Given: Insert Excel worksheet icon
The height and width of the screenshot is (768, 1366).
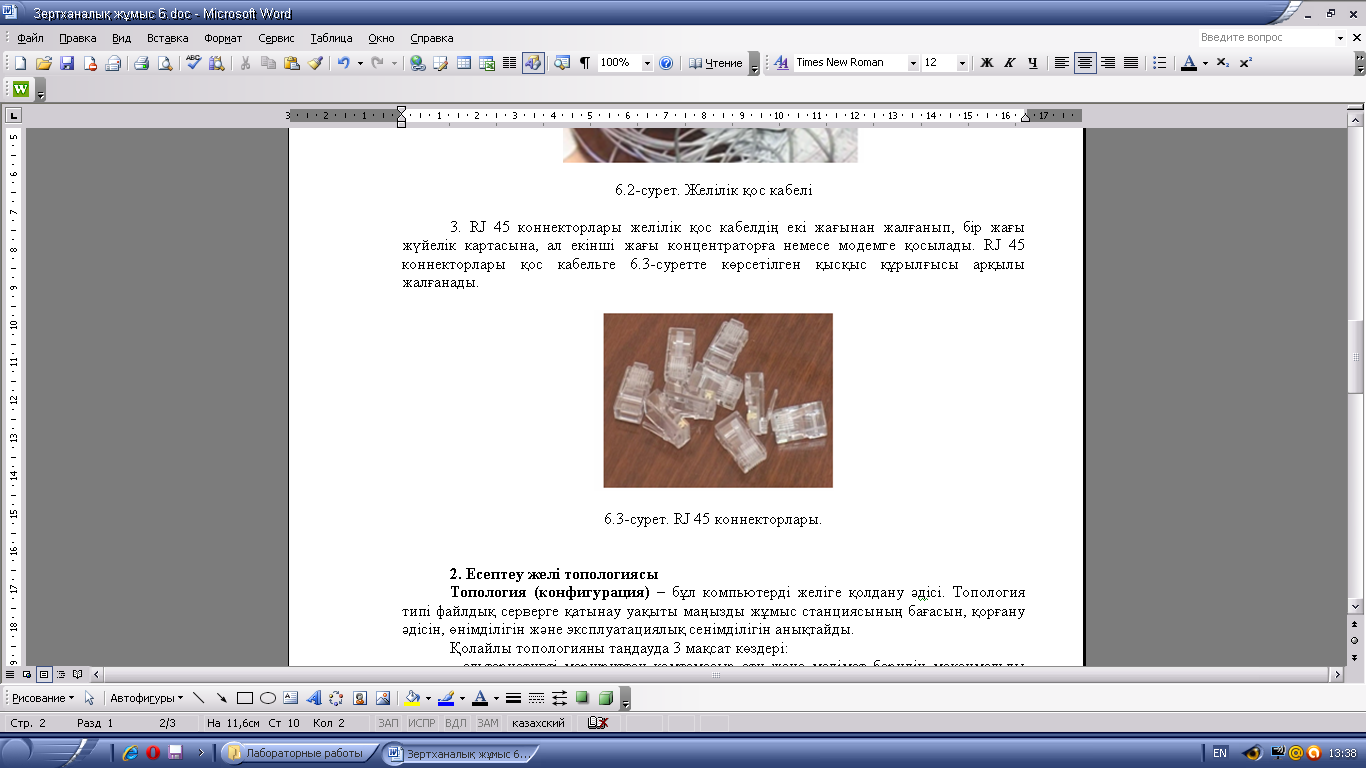Looking at the screenshot, I should click(x=487, y=63).
